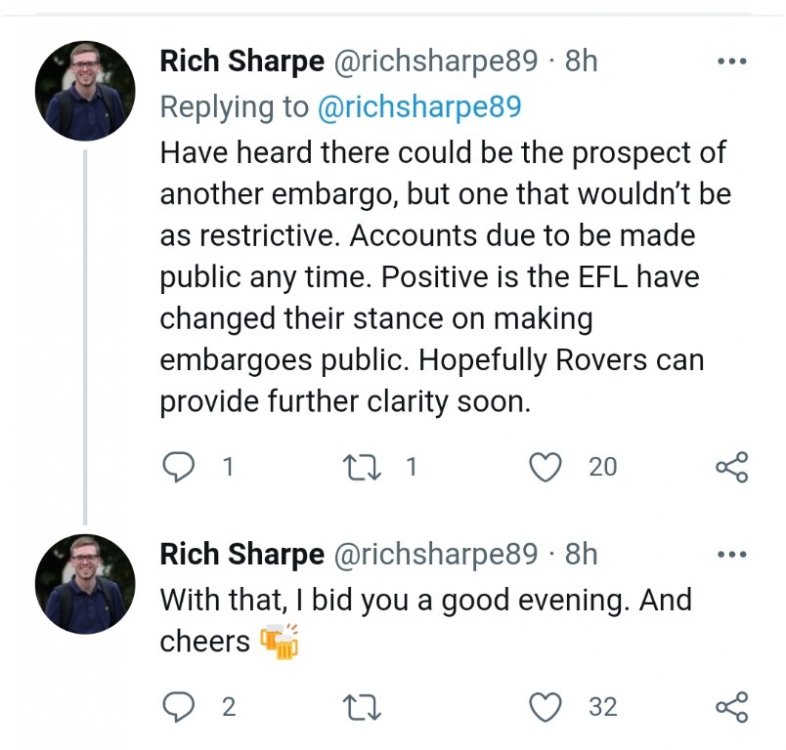The width and height of the screenshot is (786, 750).
Task: Open the @richsharpe89 replying-to link
Action: [419, 107]
